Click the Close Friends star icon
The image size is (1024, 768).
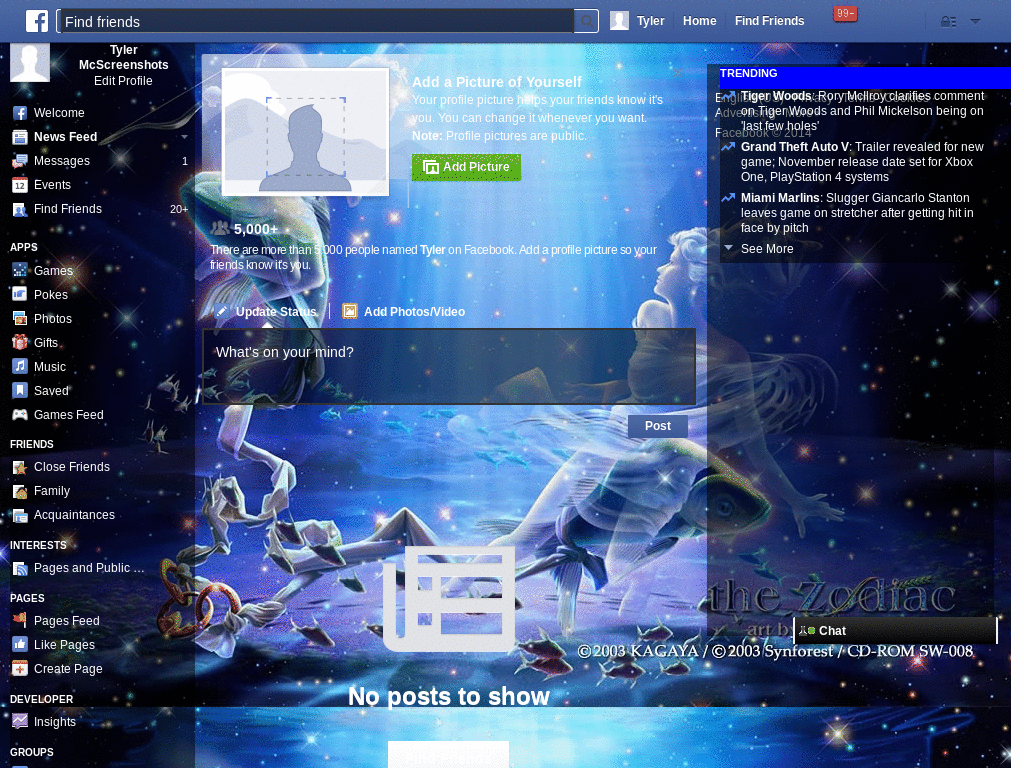click(x=20, y=468)
